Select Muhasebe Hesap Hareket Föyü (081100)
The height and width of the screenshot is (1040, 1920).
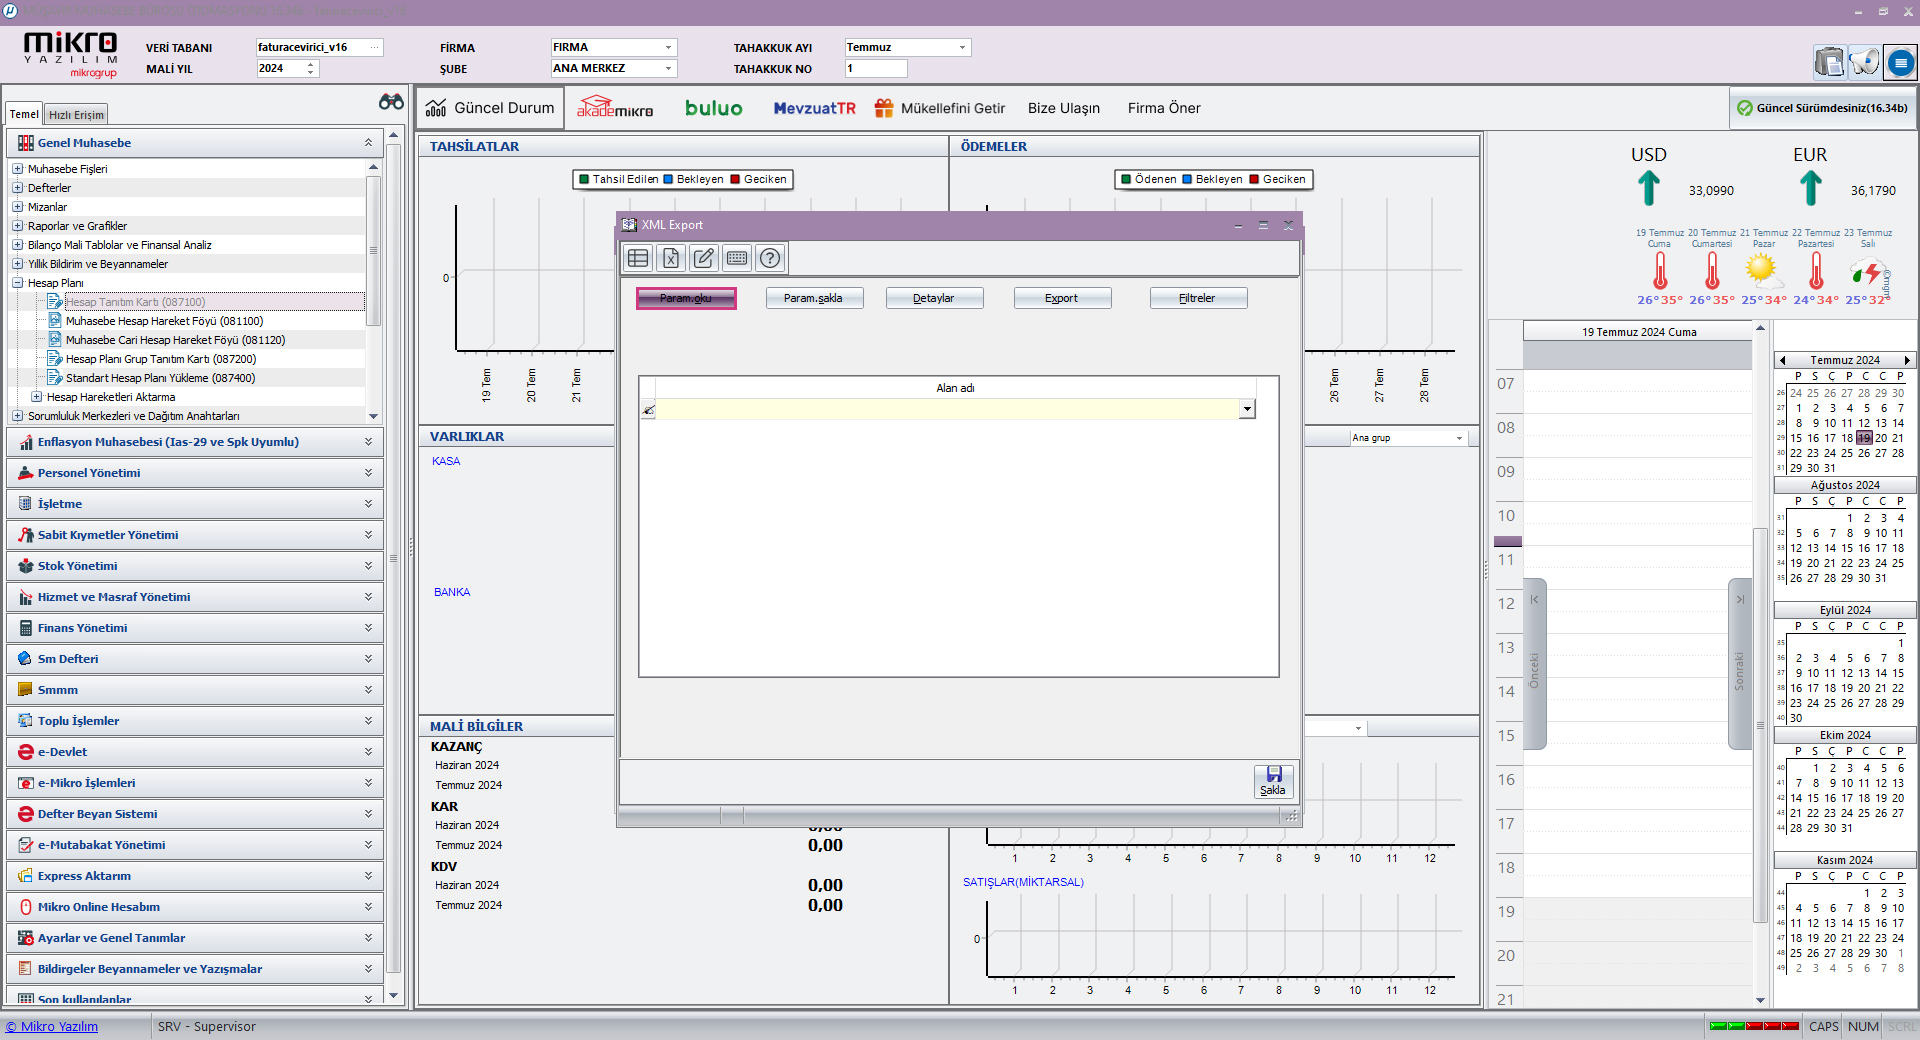point(164,321)
